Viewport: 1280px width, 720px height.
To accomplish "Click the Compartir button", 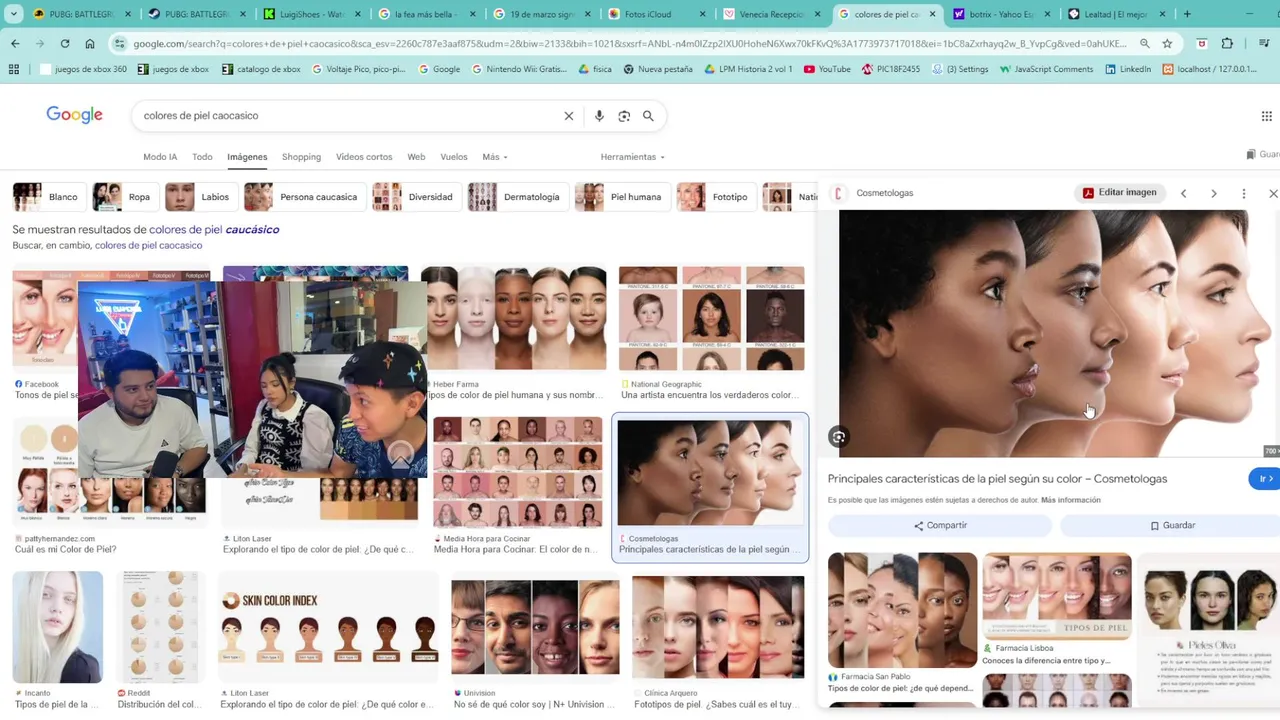I will [940, 525].
